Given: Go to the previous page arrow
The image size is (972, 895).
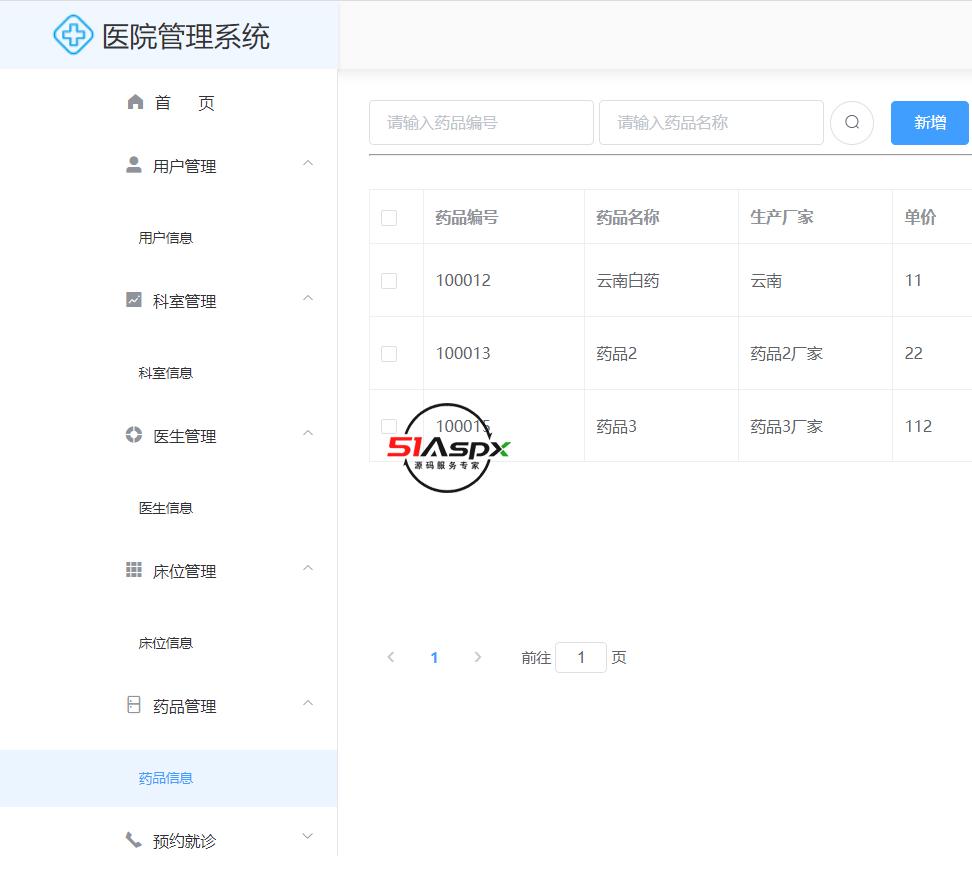Looking at the screenshot, I should [391, 657].
